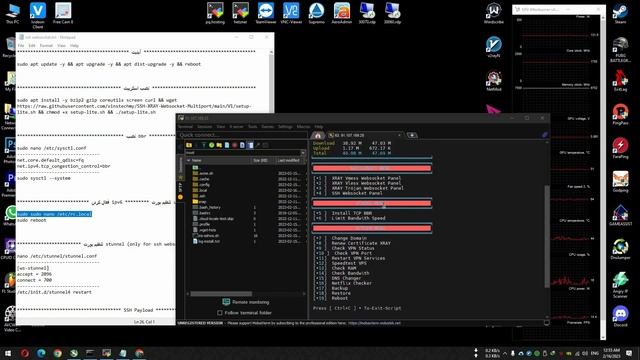Open the Windscribe desktop icon
Screen dimensions: 640x360
[493, 13]
